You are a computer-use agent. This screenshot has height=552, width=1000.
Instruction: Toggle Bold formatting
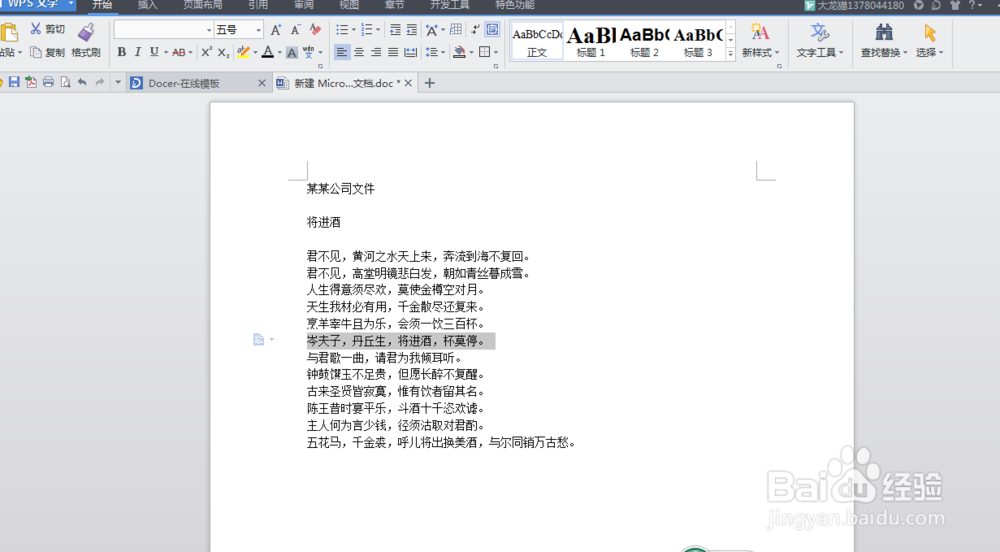[121, 52]
